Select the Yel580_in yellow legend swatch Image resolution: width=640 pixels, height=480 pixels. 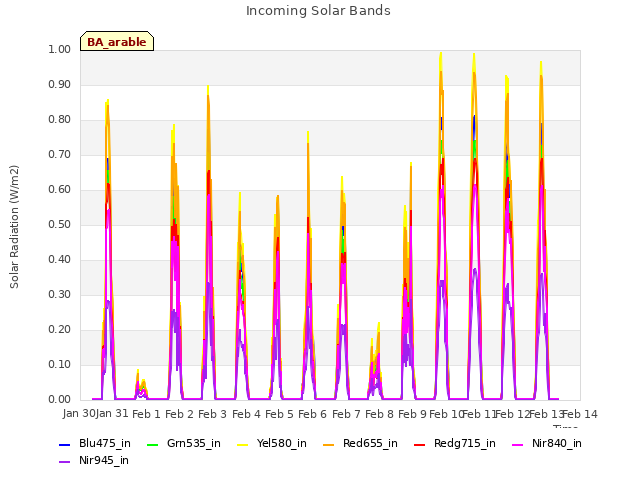point(242,444)
